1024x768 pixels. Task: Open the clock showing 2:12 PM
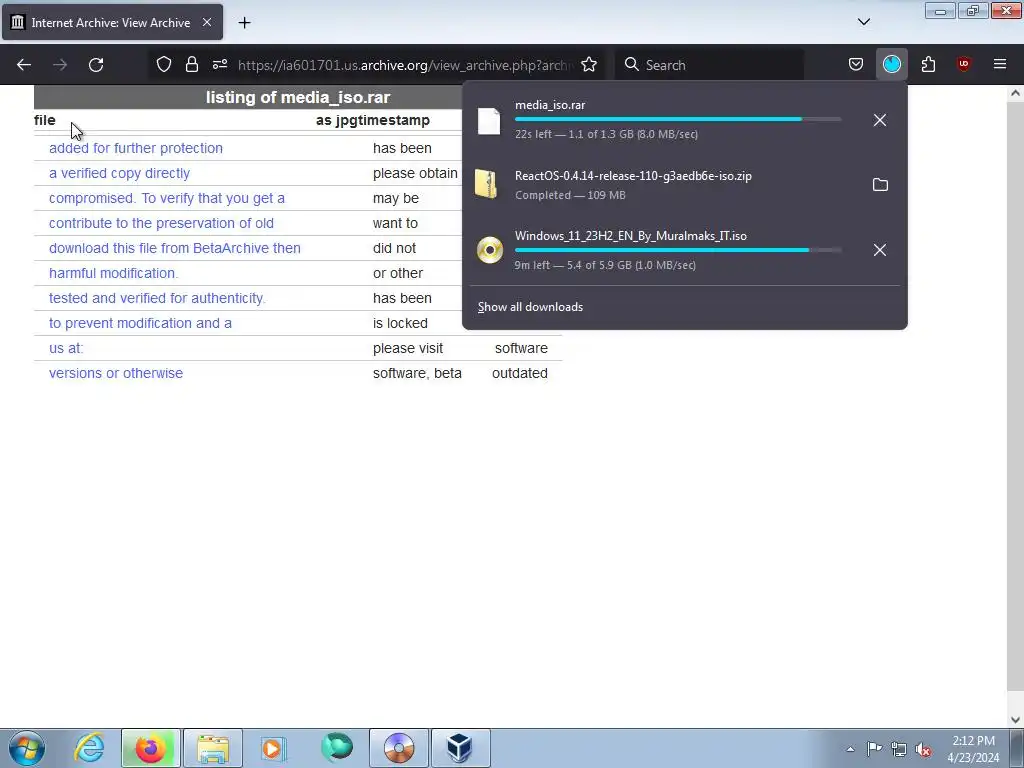[973, 749]
